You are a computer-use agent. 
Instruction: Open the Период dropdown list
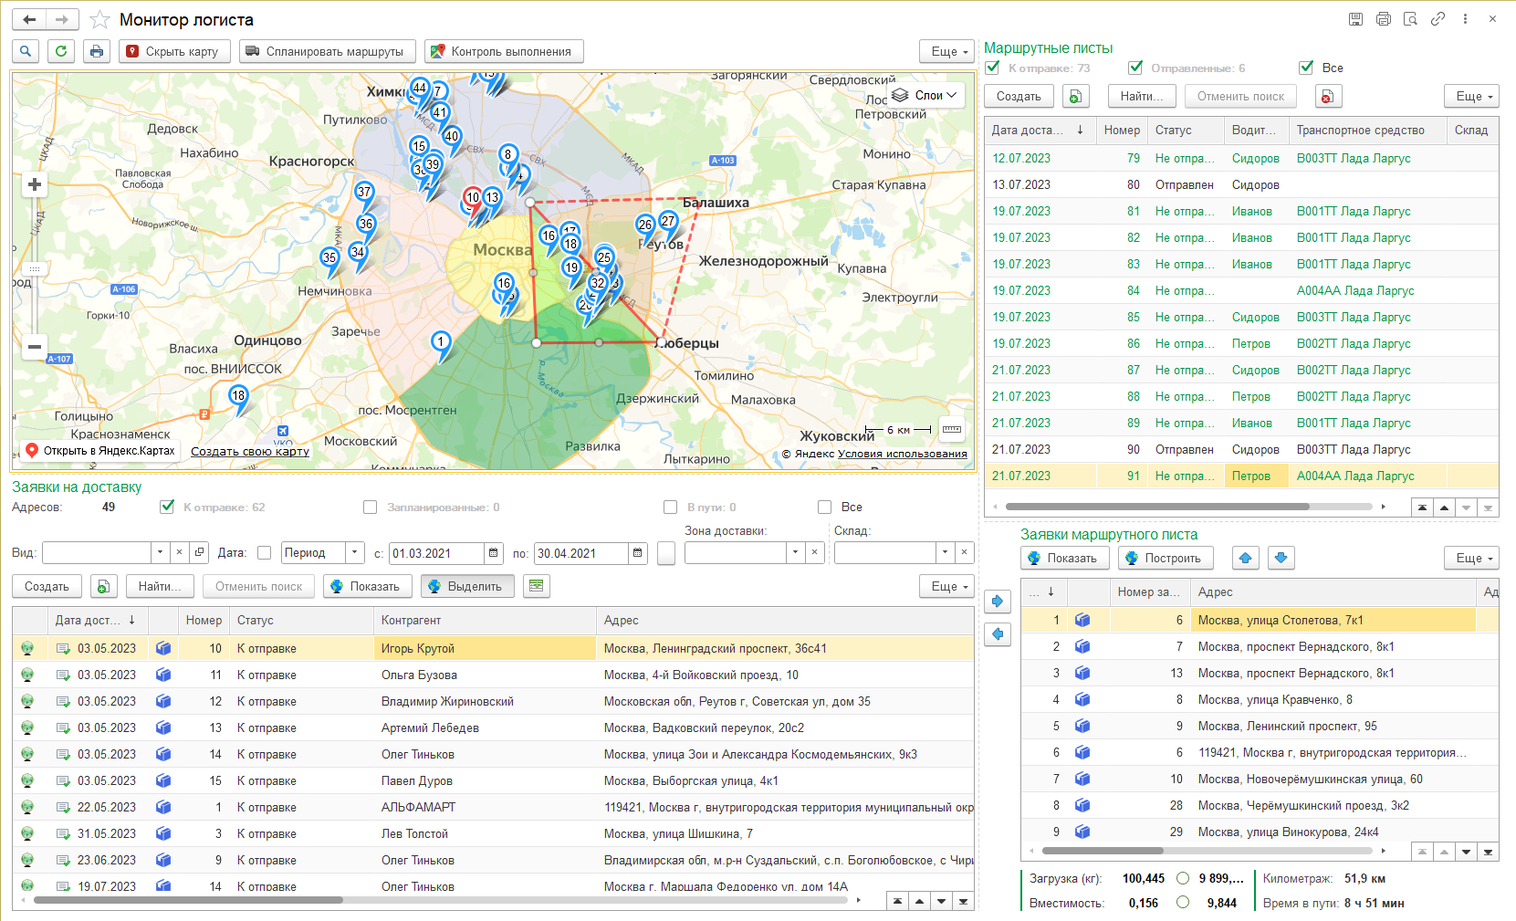pyautogui.click(x=354, y=553)
